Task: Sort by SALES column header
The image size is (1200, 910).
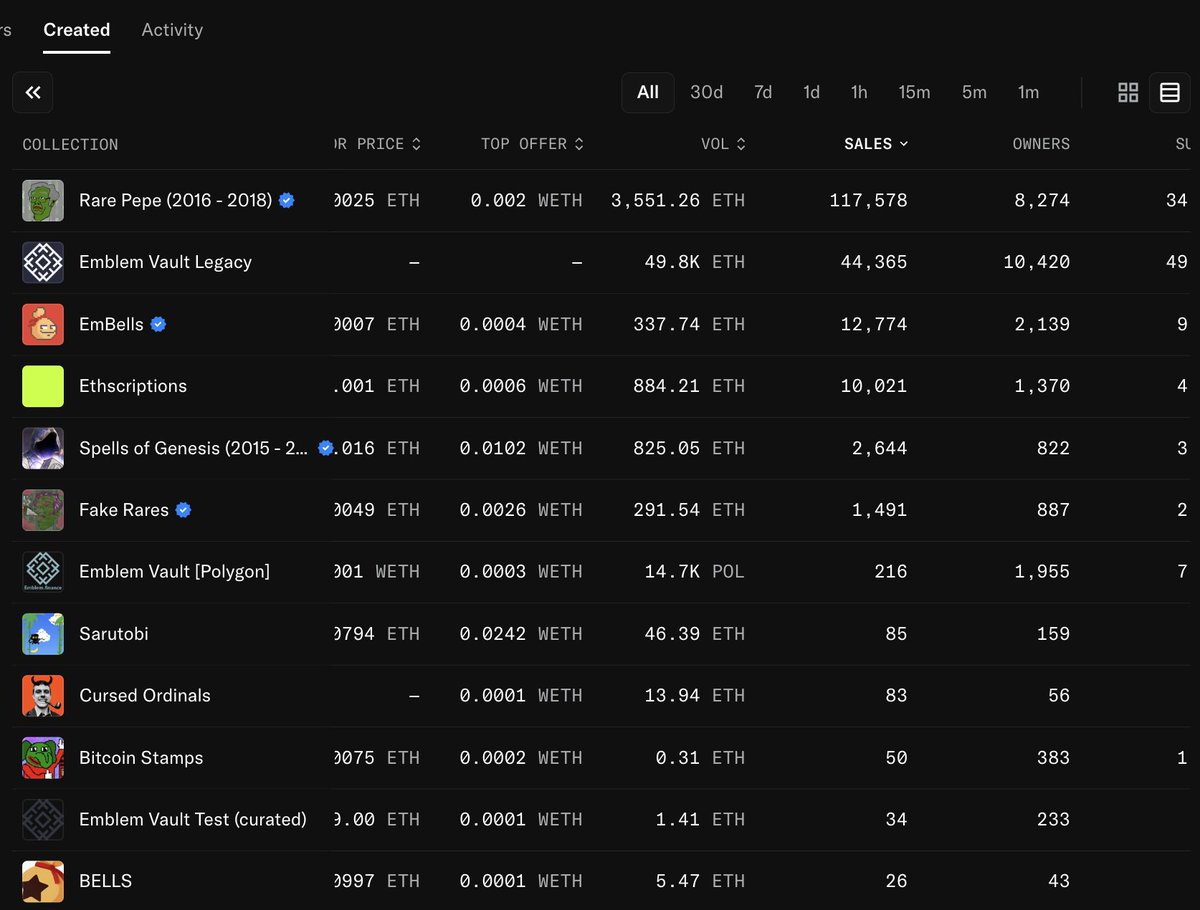Action: (876, 144)
